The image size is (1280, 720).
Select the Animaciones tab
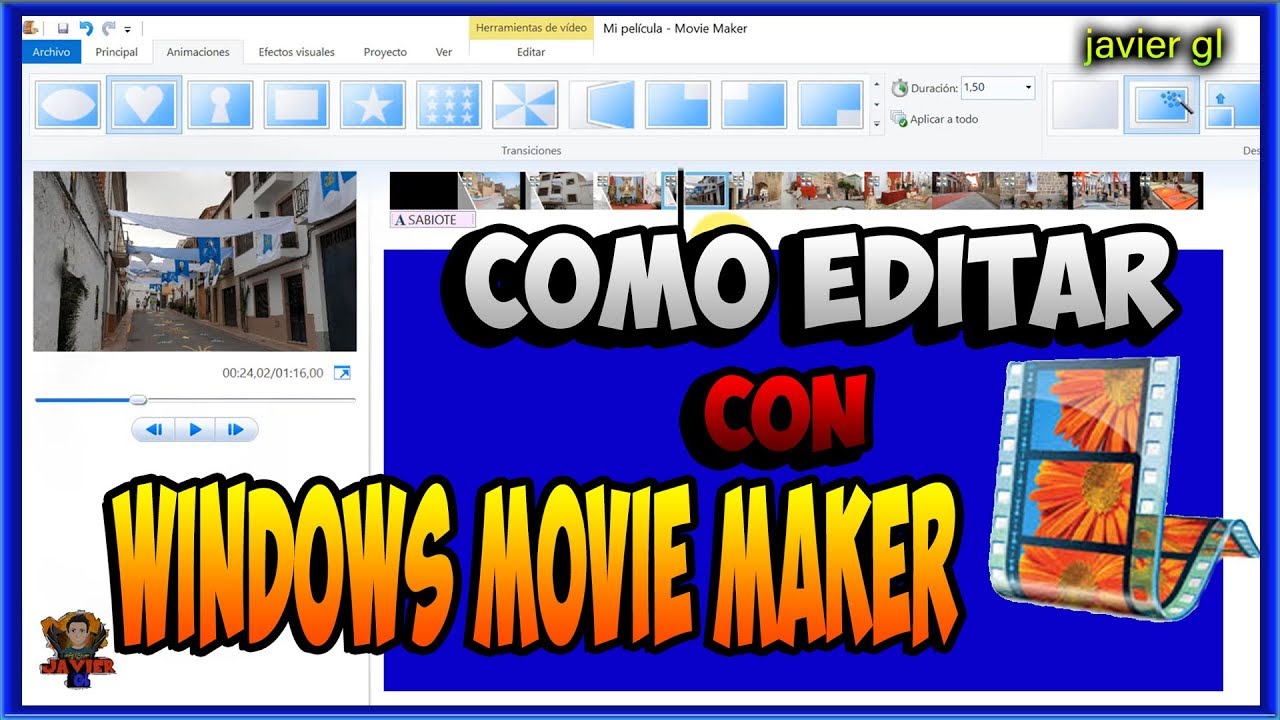(x=198, y=52)
